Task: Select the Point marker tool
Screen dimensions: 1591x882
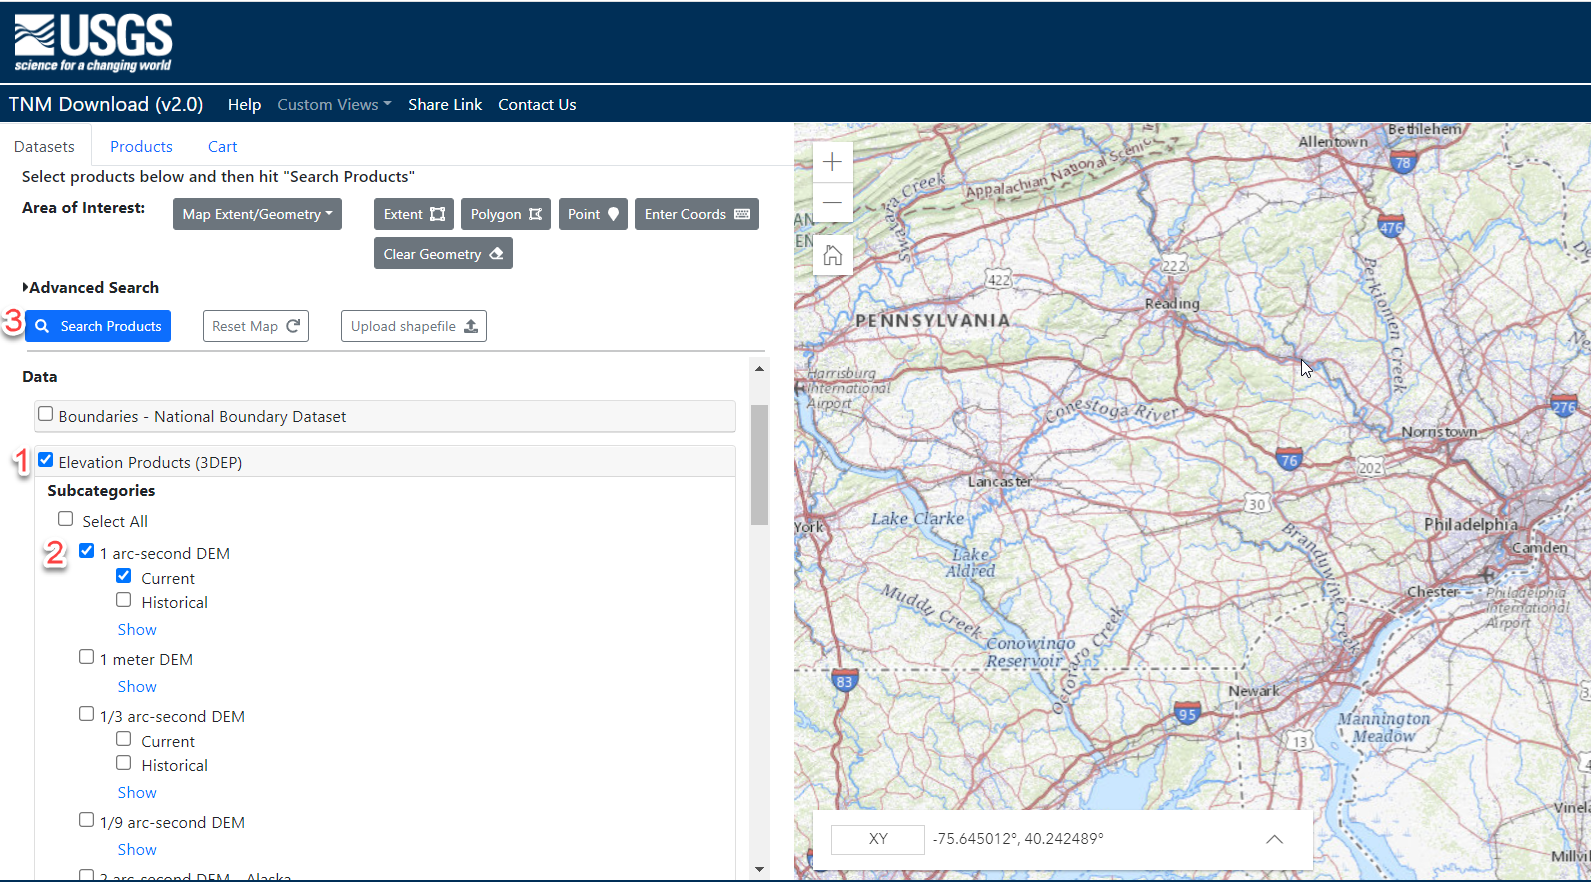Action: pyautogui.click(x=593, y=214)
